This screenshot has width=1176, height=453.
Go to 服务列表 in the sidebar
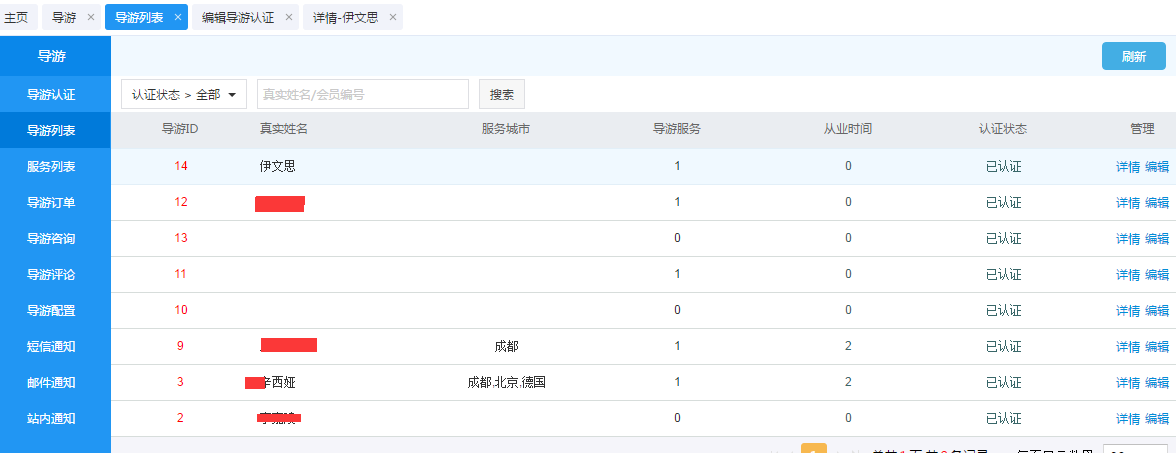(51, 167)
